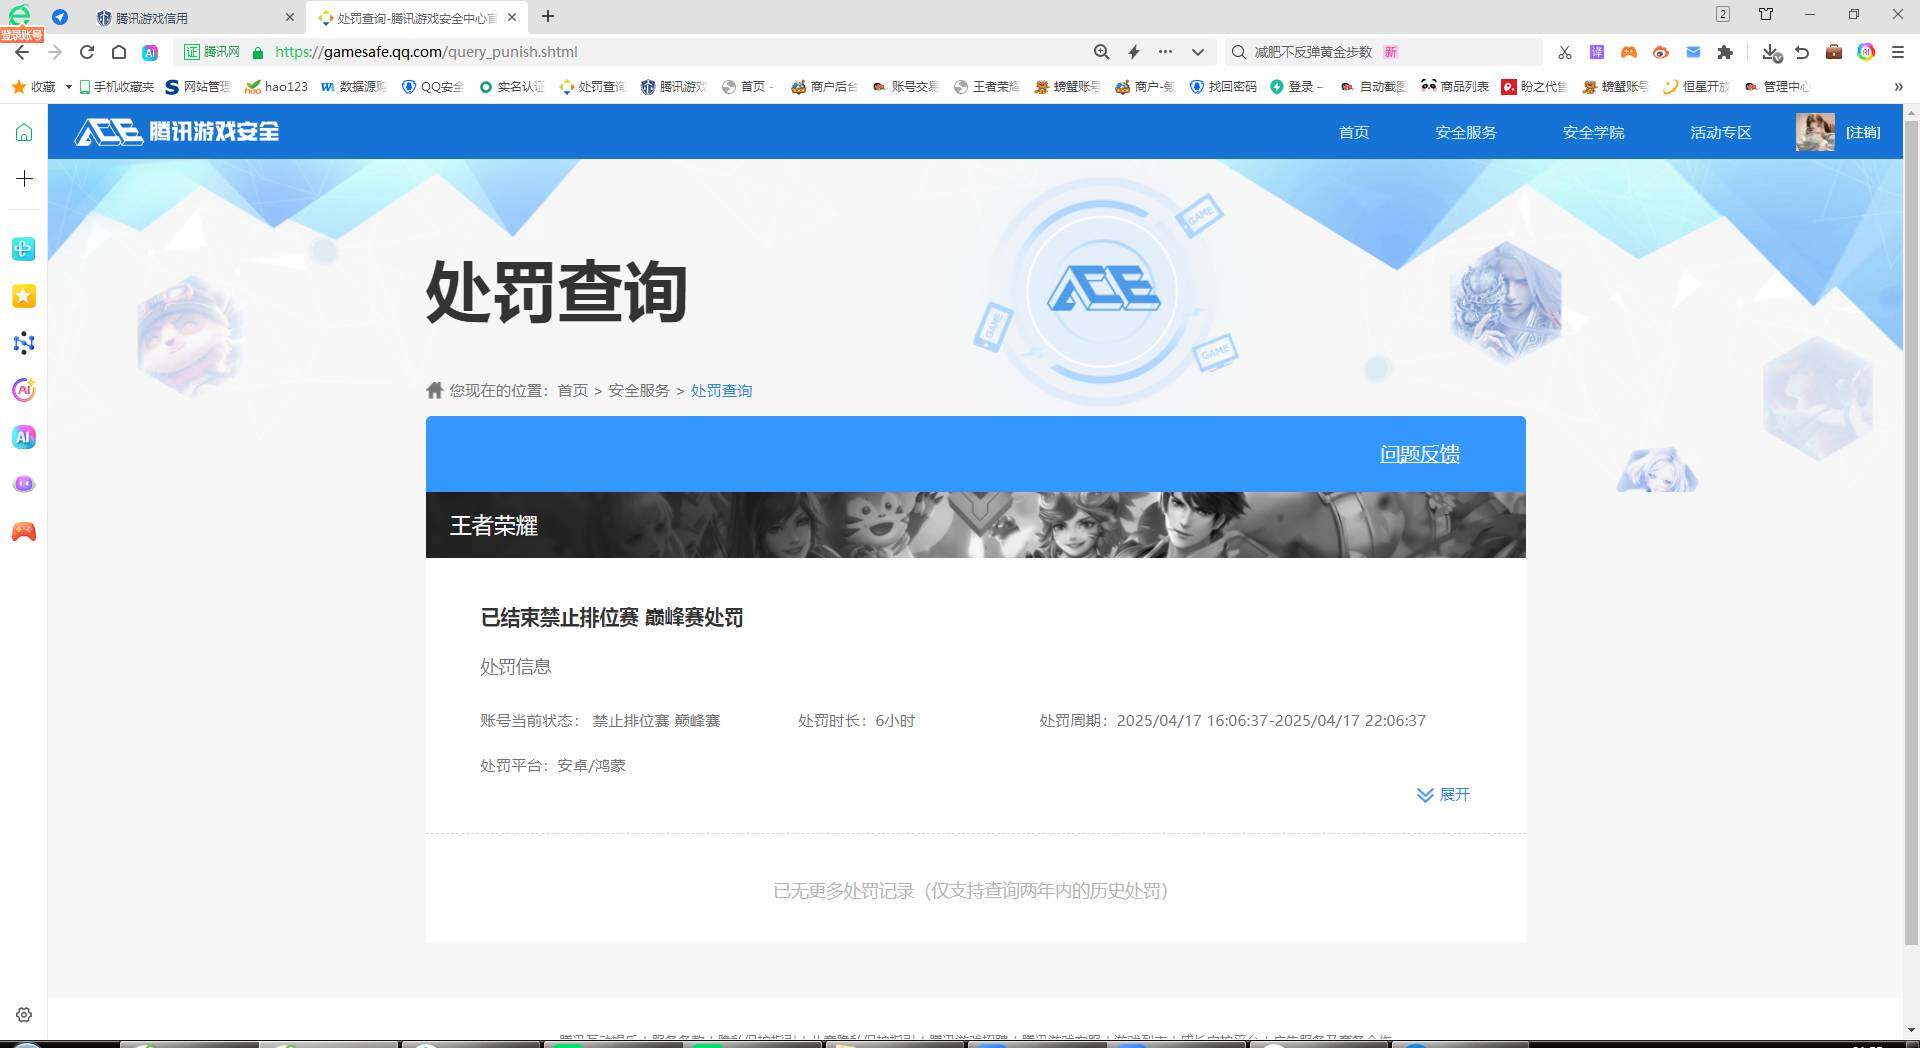
Task: Open the 商品列表 bookmark
Action: tap(1455, 87)
